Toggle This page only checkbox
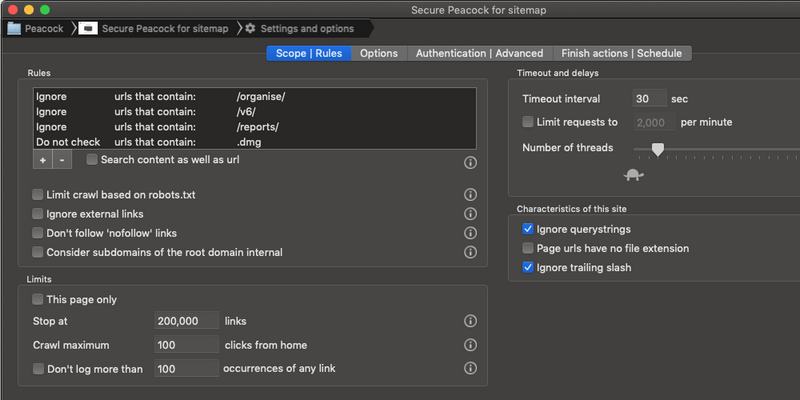The image size is (800, 400). pyautogui.click(x=38, y=299)
